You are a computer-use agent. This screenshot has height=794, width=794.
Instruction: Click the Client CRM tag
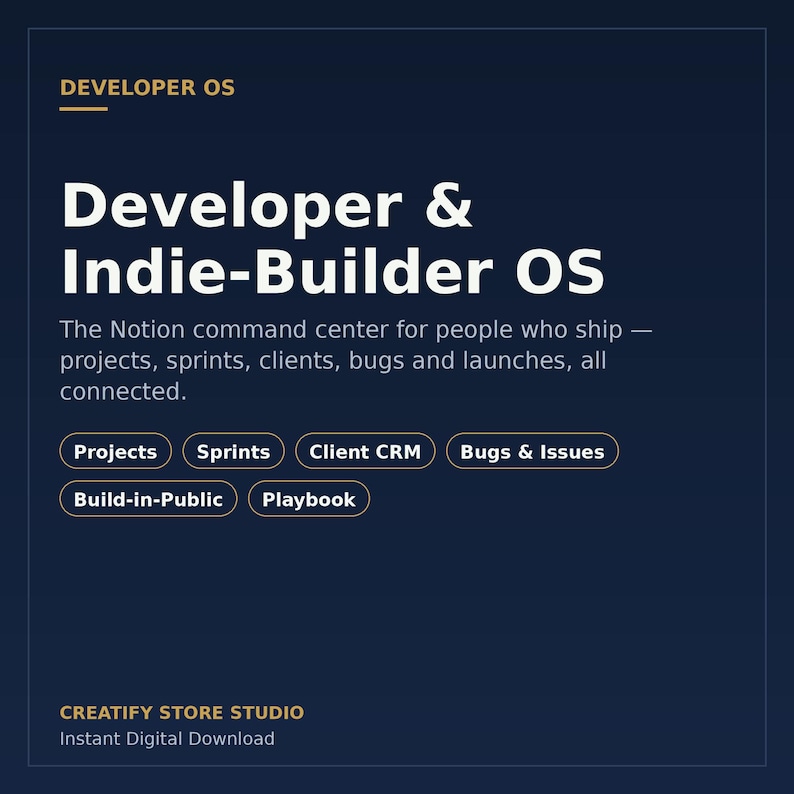click(x=365, y=451)
